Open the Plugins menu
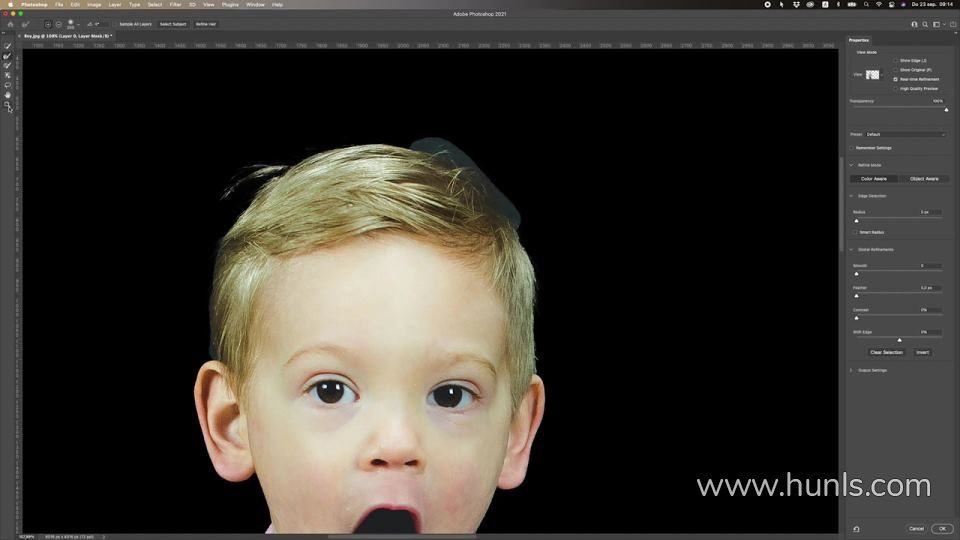 coord(230,4)
